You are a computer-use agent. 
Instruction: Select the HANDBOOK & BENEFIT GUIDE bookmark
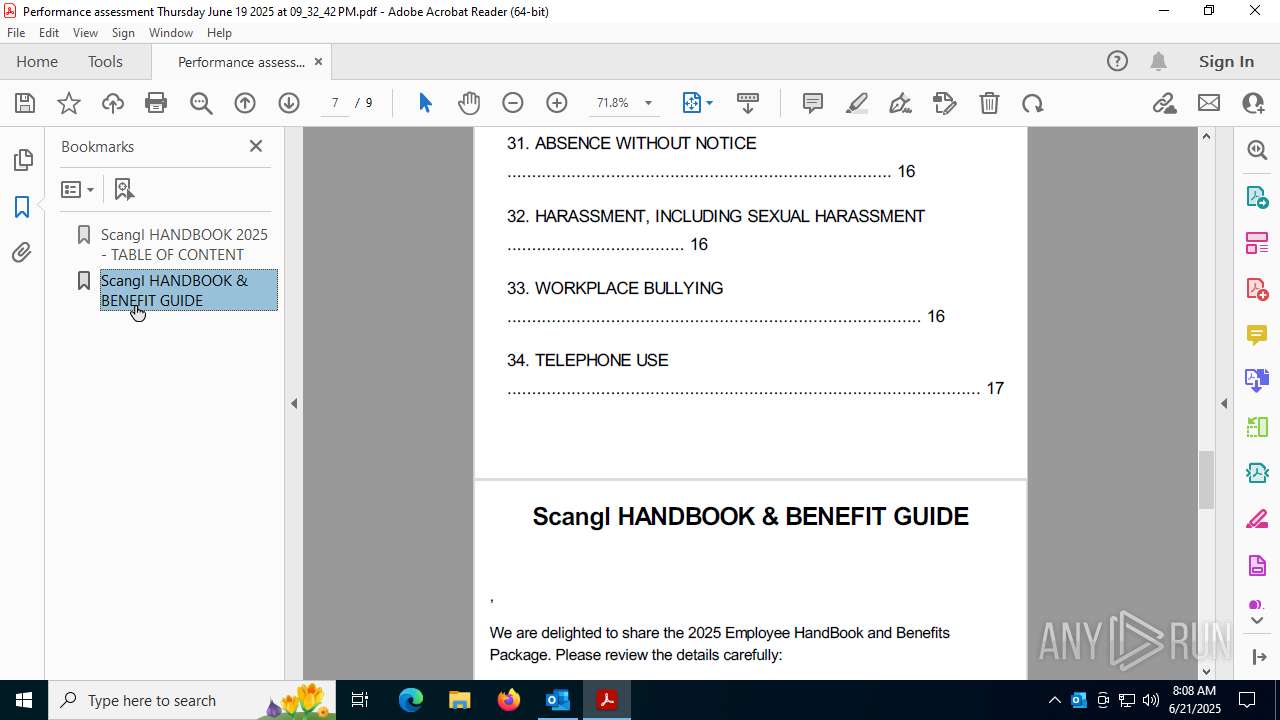[x=188, y=290]
